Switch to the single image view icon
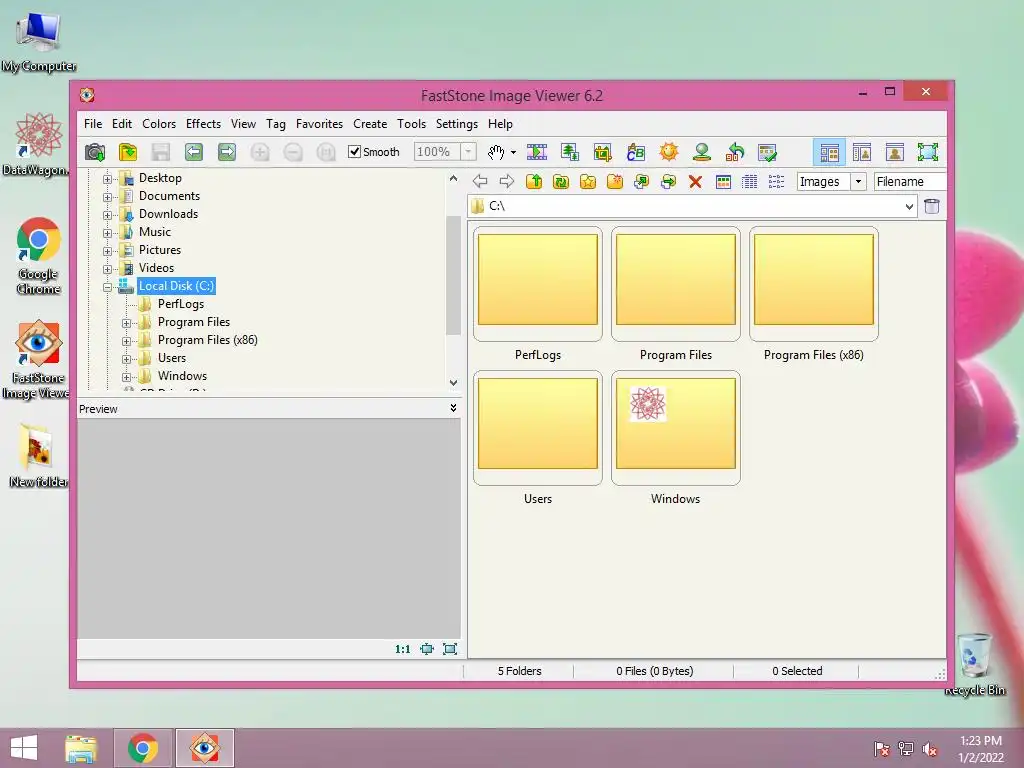 click(x=895, y=153)
